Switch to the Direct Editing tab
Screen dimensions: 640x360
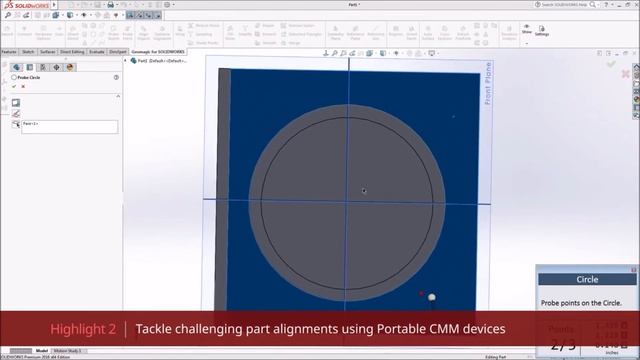(72, 52)
